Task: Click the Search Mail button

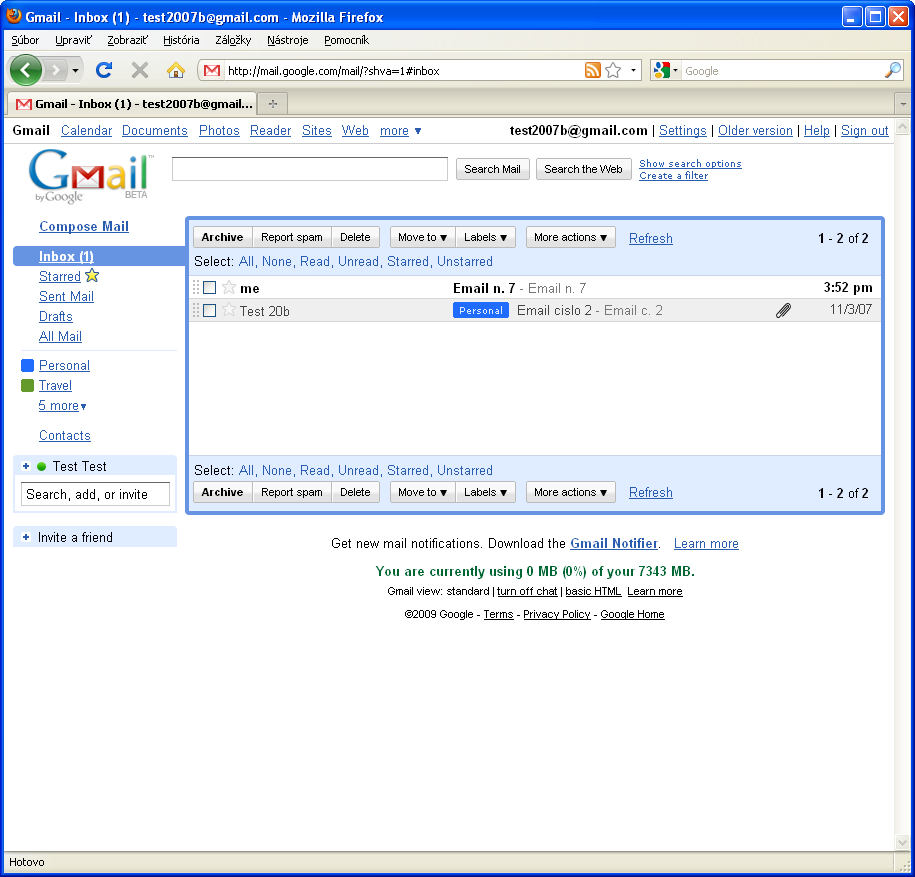Action: [493, 169]
